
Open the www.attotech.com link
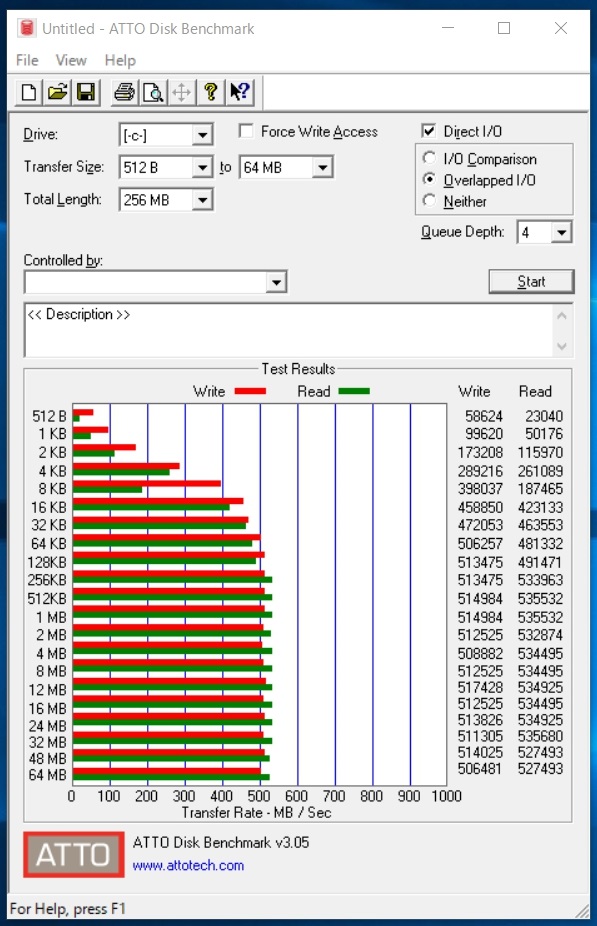[188, 865]
